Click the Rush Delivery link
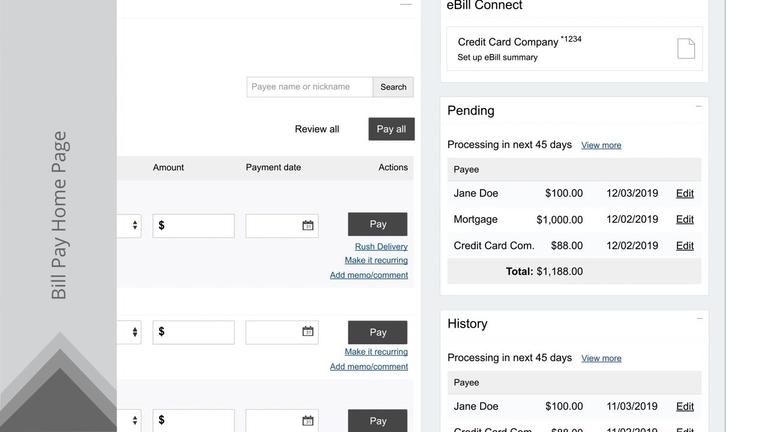768x432 pixels. coord(381,246)
